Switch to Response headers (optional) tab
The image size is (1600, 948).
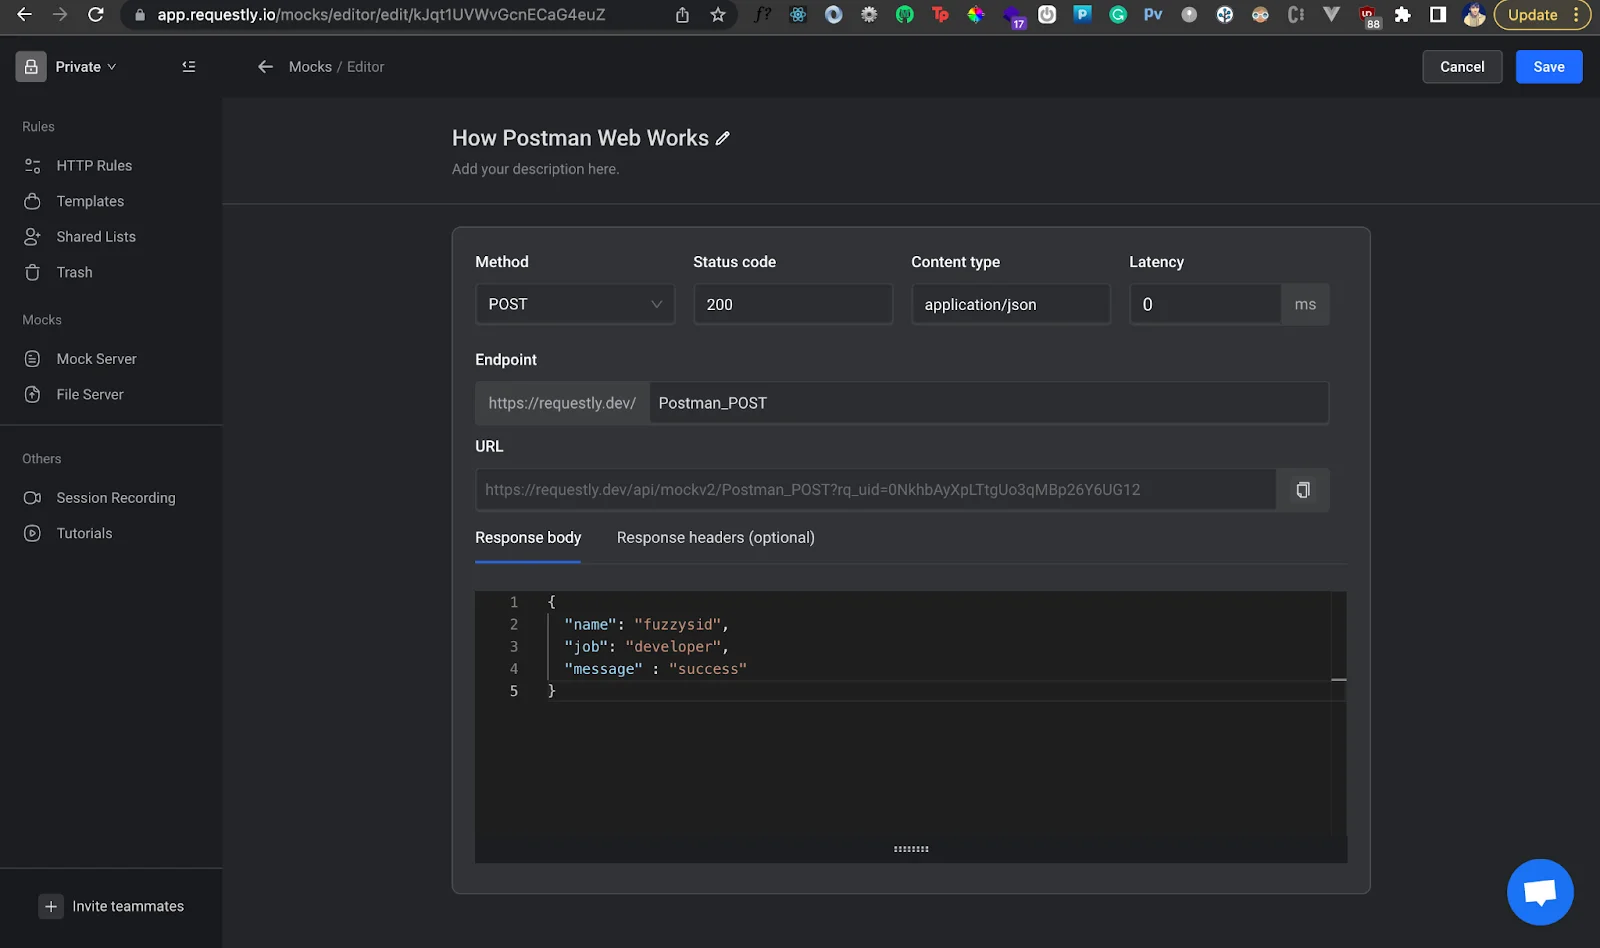point(716,538)
